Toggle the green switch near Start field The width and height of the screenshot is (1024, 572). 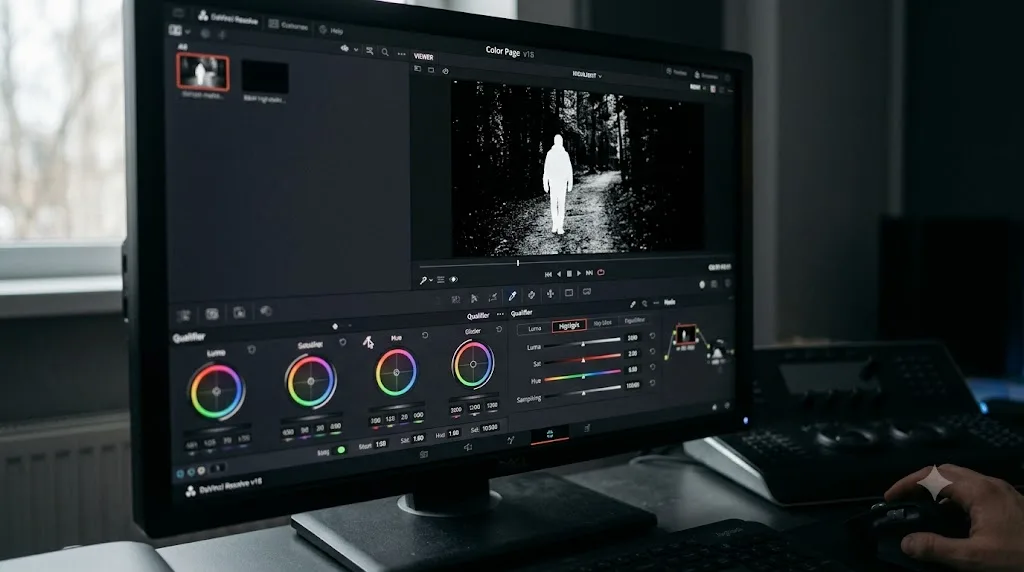pos(341,451)
